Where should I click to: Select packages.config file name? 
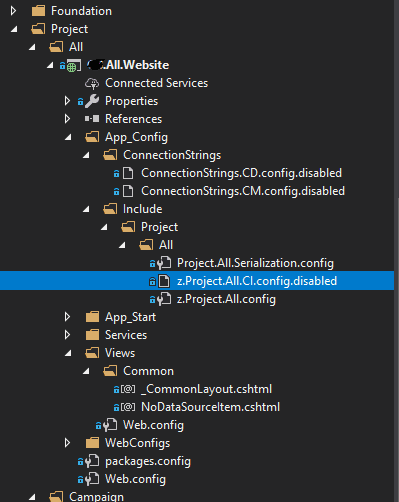pos(148,461)
